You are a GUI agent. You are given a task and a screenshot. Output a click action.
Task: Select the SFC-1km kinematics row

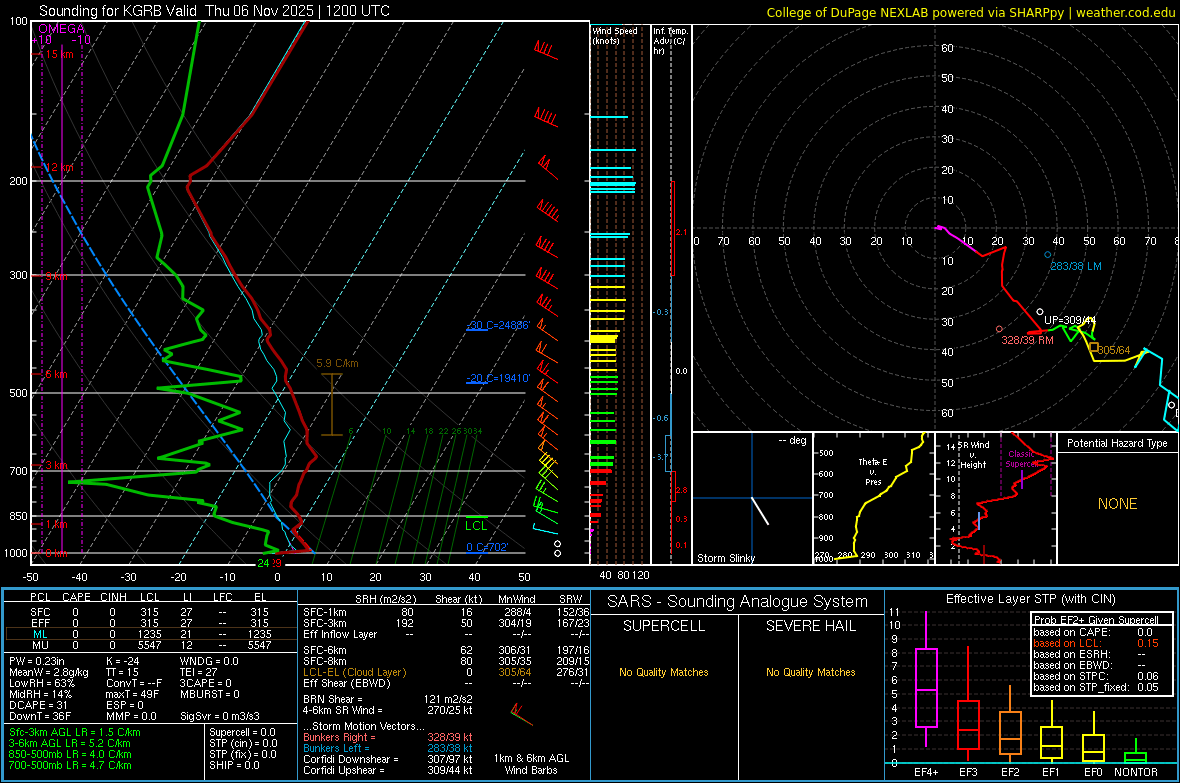(446, 612)
